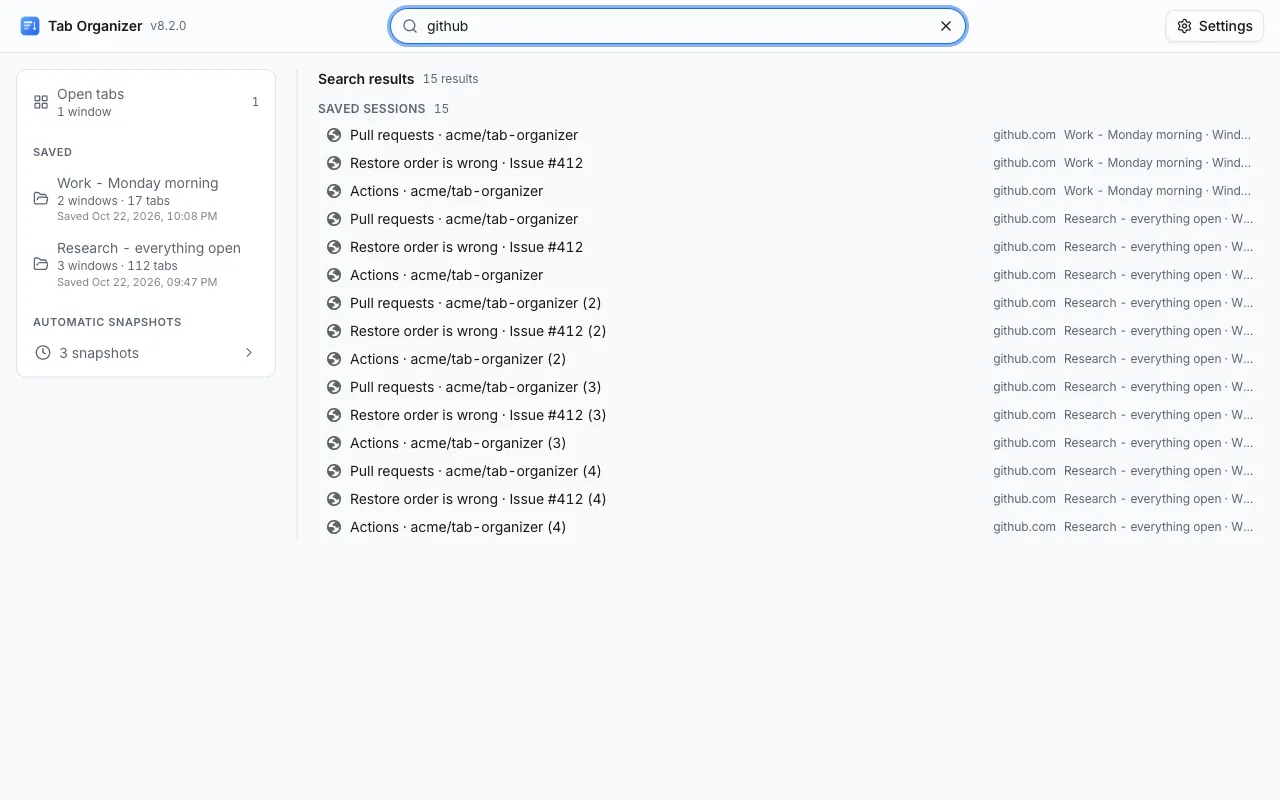Click the '15 results' count text
The height and width of the screenshot is (800, 1280).
click(450, 79)
